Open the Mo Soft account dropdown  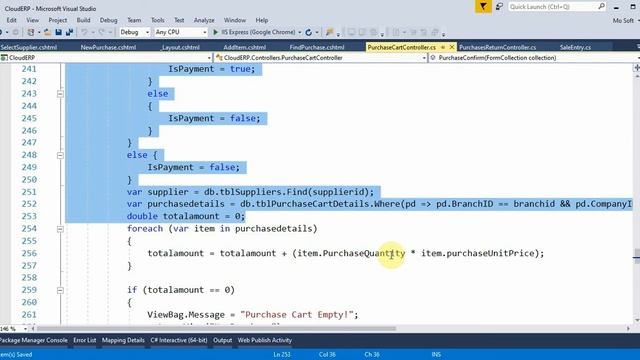coord(626,20)
